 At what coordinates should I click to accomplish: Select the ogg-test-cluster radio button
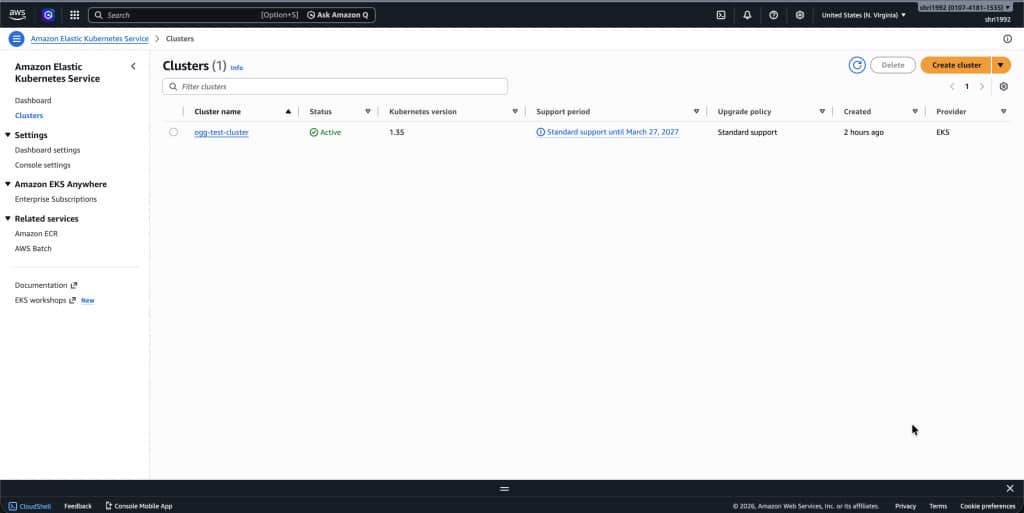(x=173, y=132)
